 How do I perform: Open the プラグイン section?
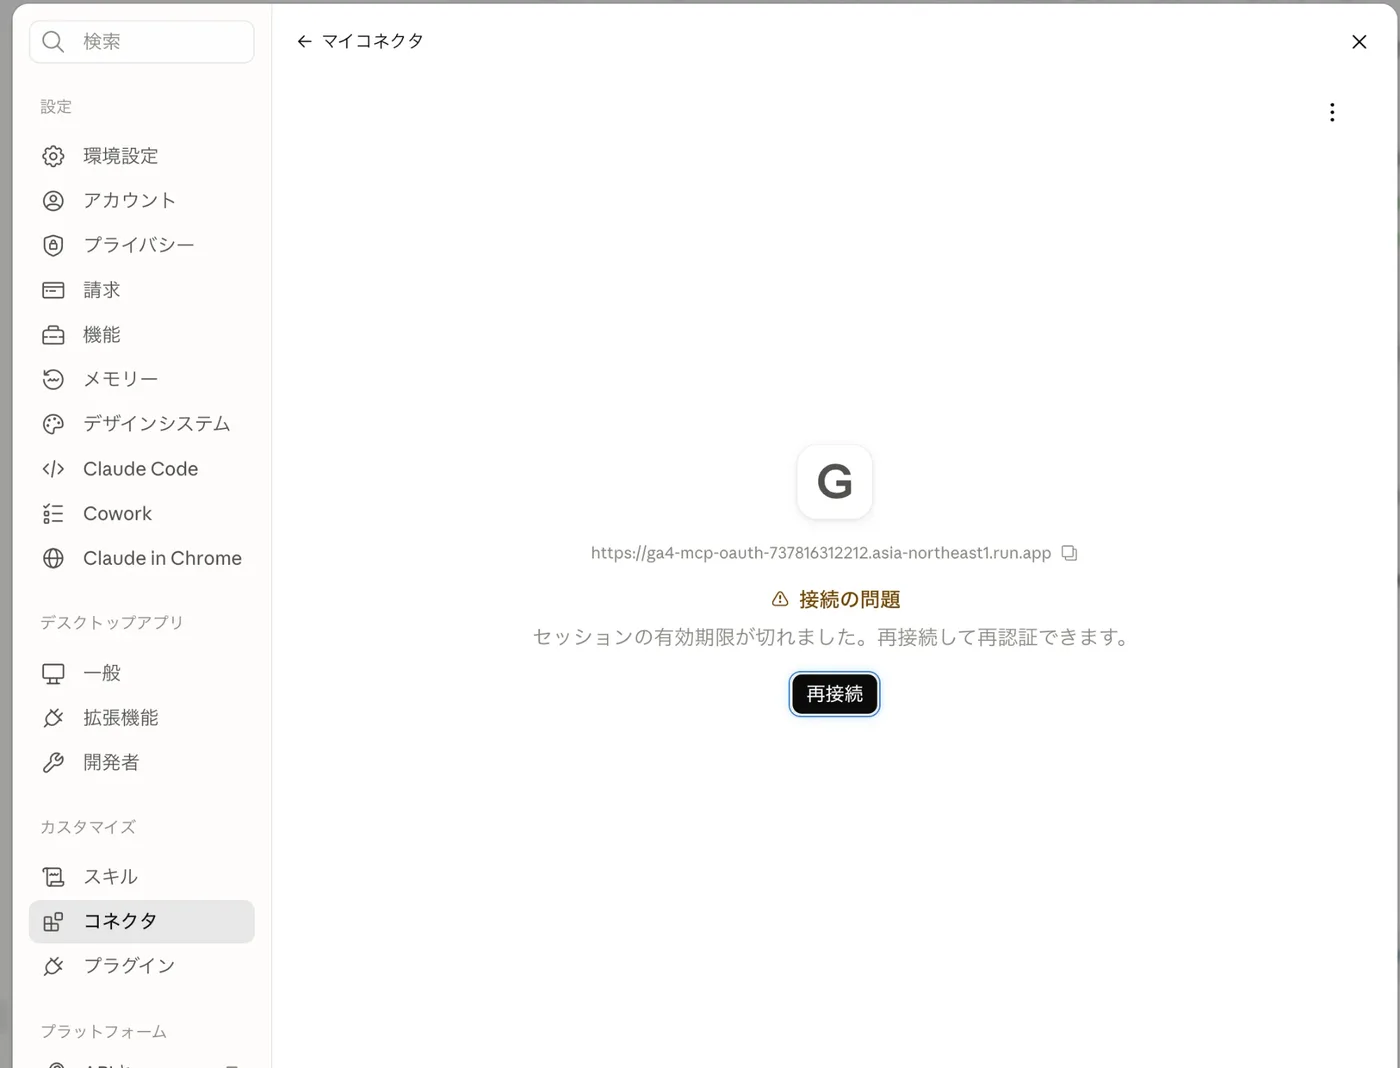142,966
